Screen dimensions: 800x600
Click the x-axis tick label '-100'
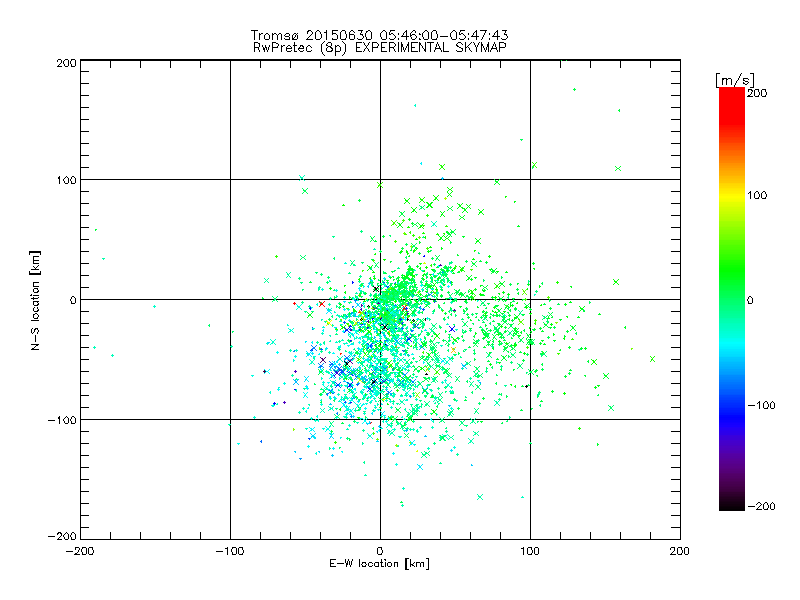coord(230,551)
